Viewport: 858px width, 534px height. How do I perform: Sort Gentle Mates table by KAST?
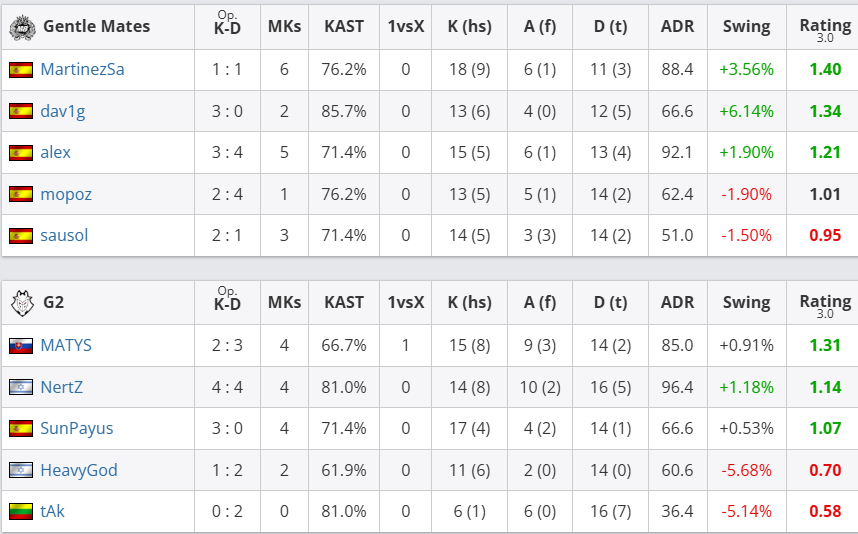tap(344, 28)
